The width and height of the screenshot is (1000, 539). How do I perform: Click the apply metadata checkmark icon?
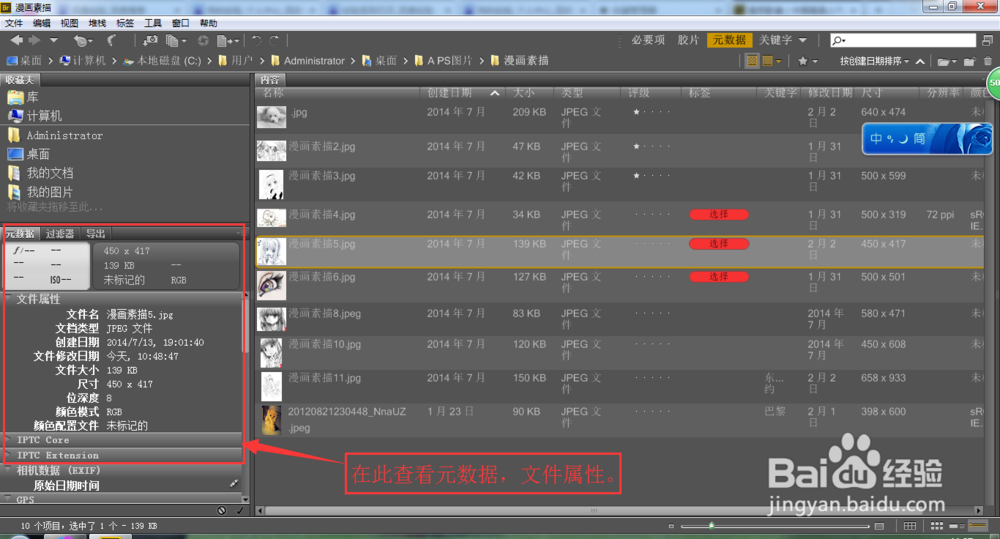pyautogui.click(x=240, y=510)
